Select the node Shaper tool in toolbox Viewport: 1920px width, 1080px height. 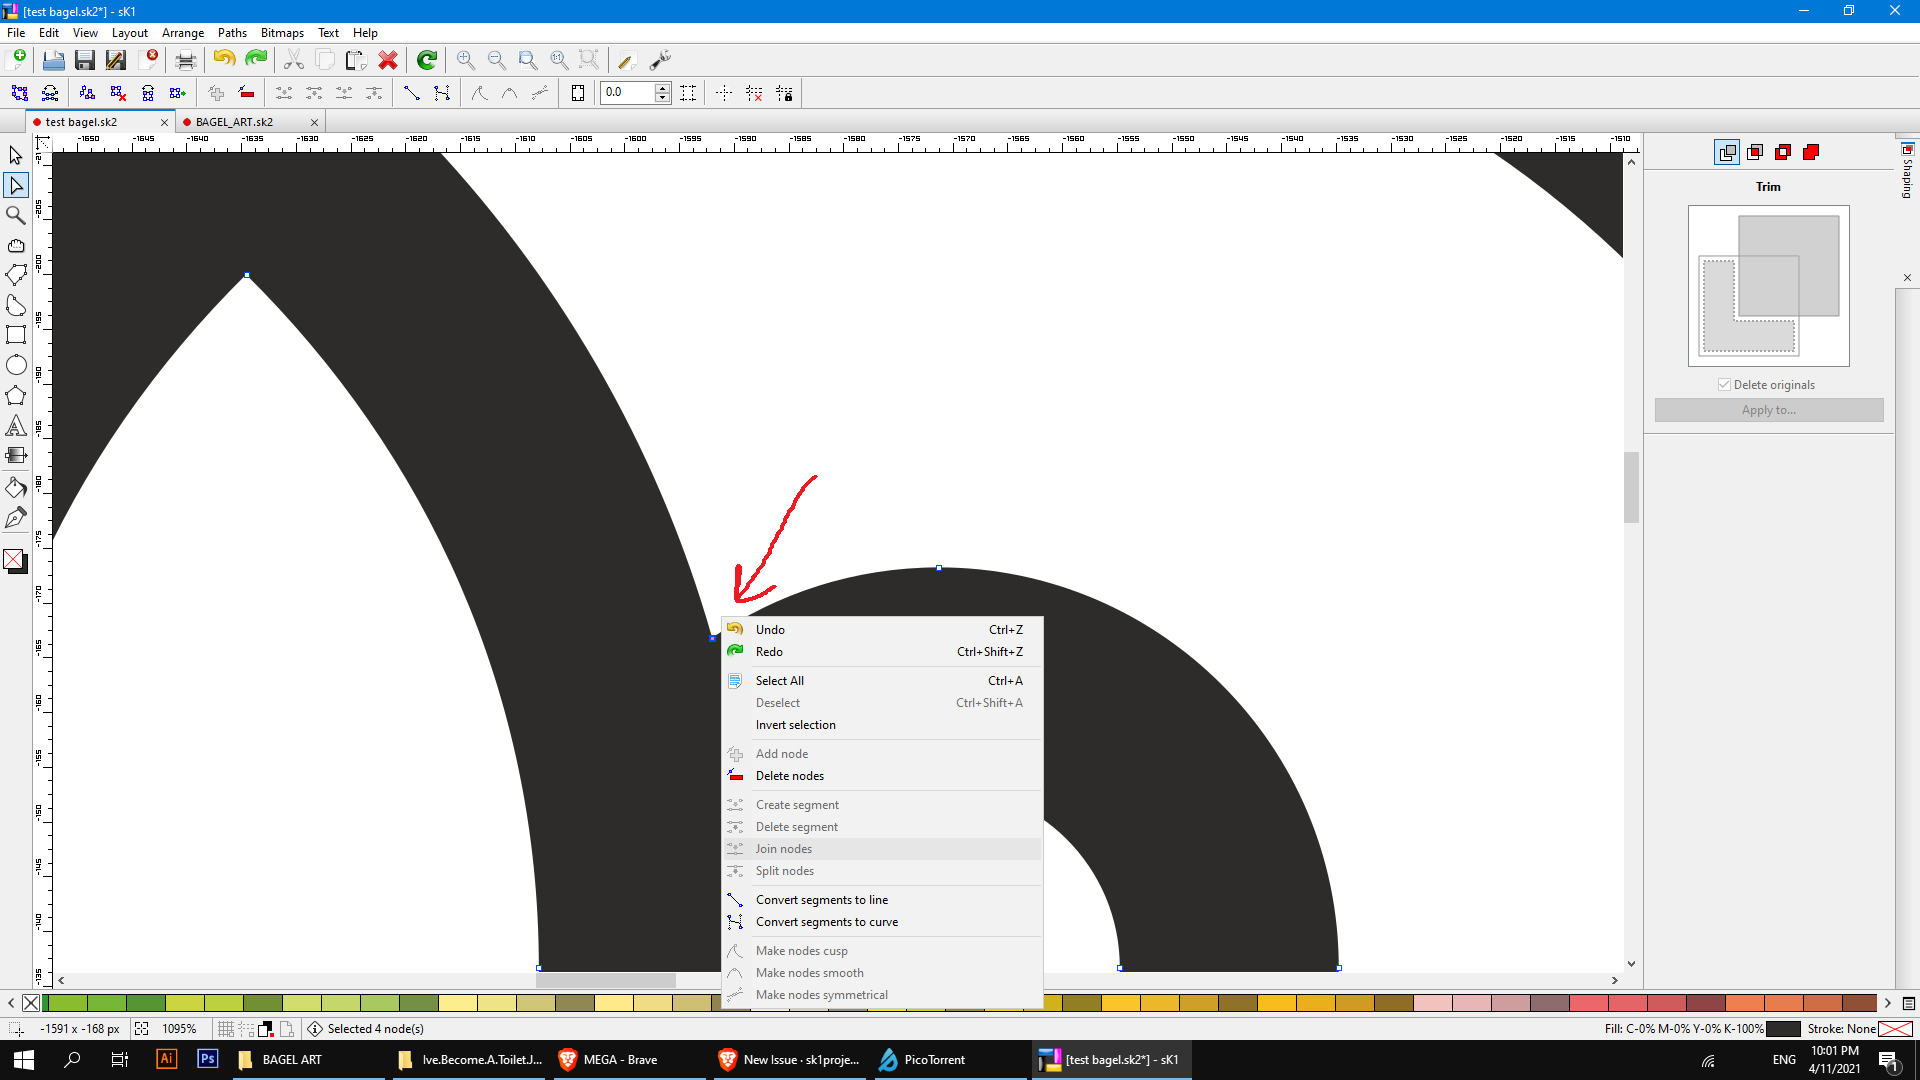[16, 185]
